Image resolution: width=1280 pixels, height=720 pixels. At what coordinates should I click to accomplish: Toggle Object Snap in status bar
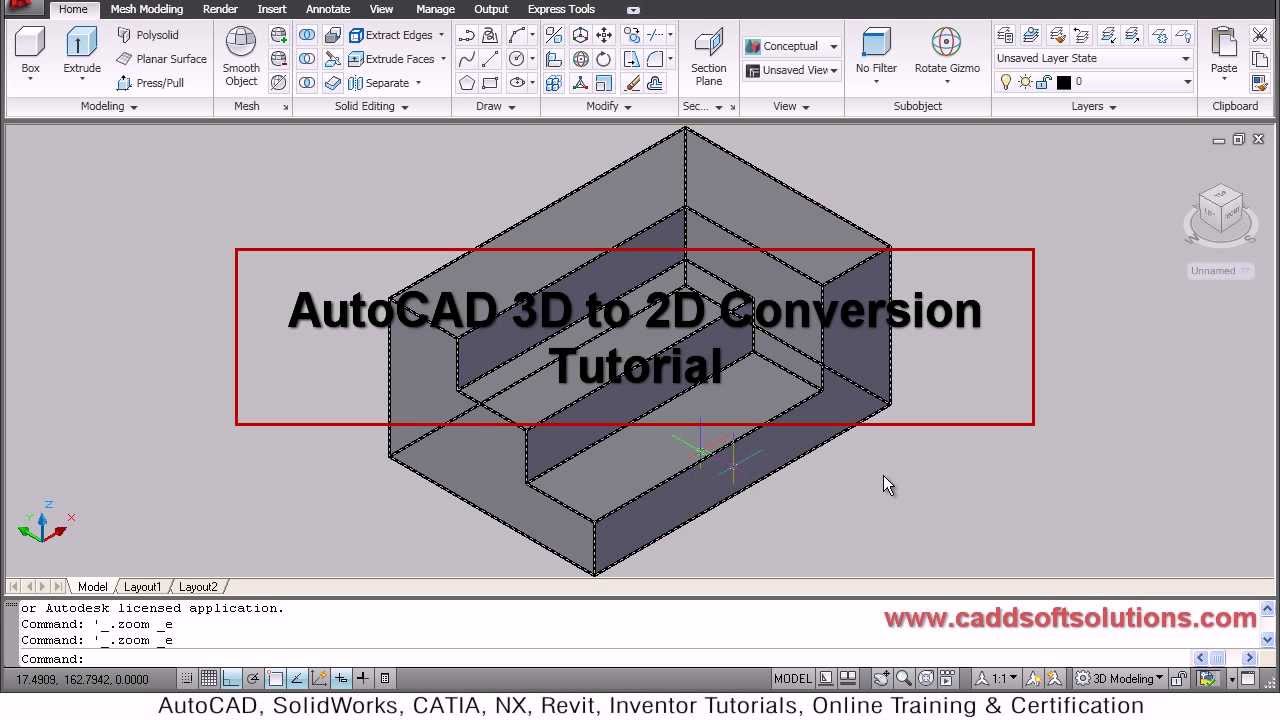coord(275,679)
